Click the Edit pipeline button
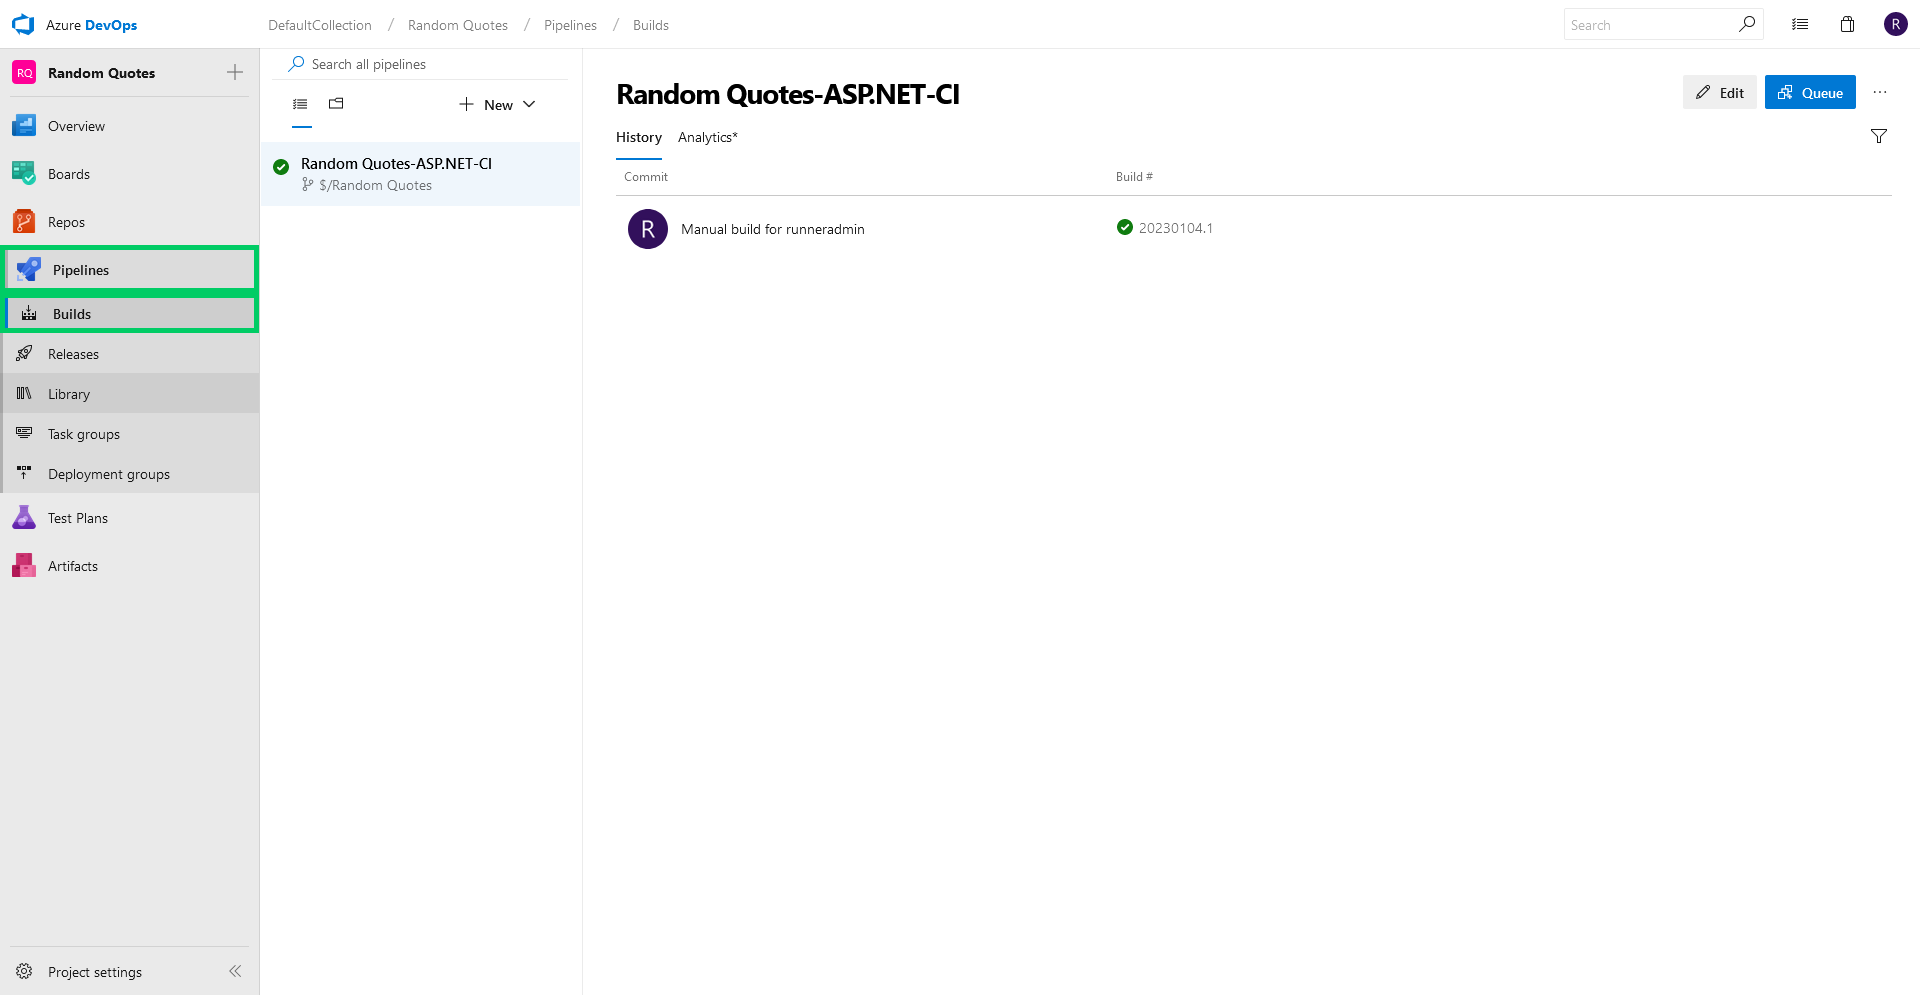 1720,92
